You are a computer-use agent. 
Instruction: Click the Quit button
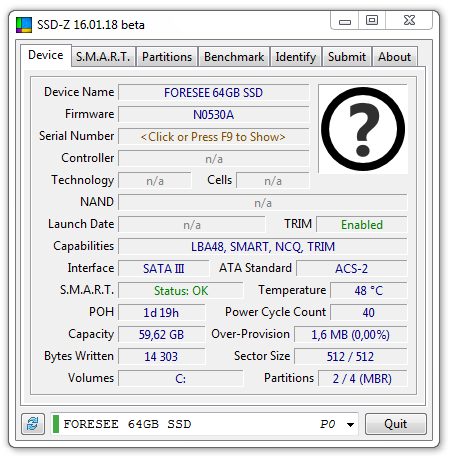pos(396,424)
